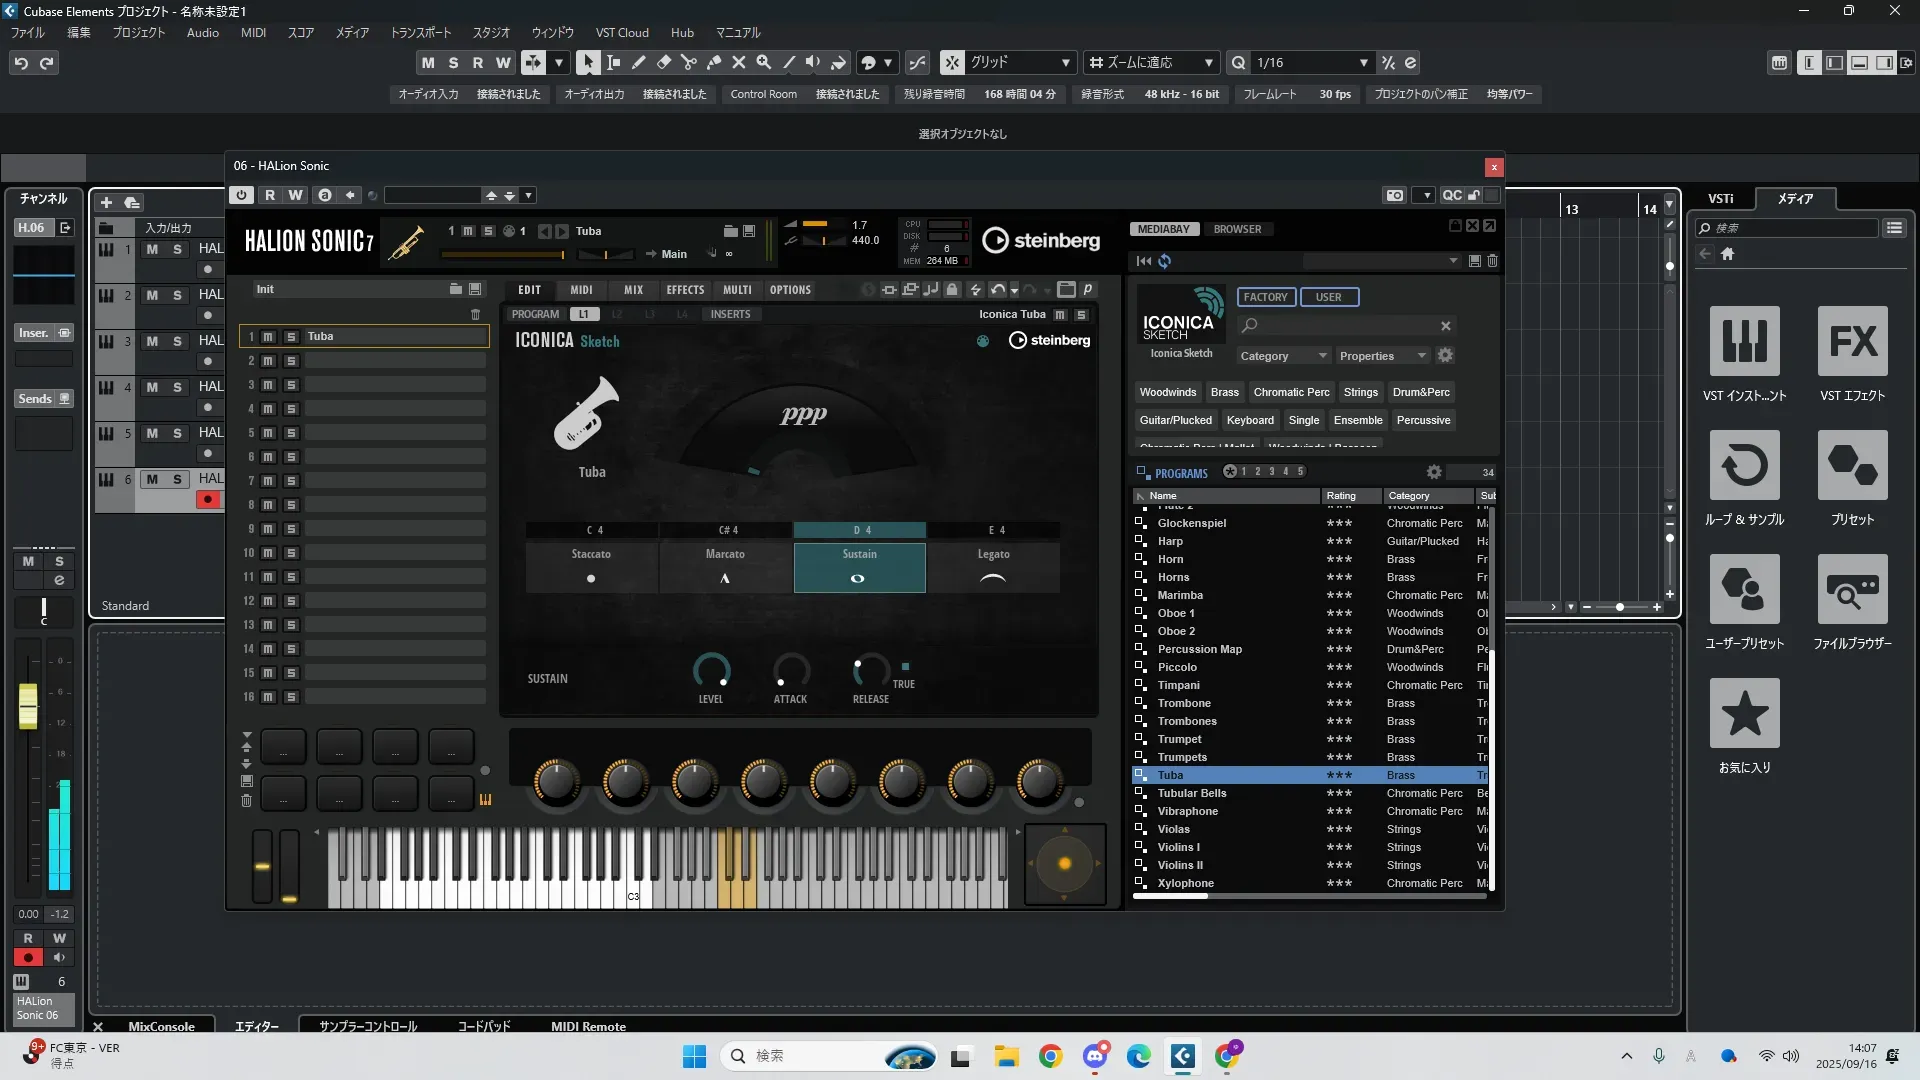This screenshot has height=1080, width=1920.
Task: Open the VST Effects media tile
Action: [x=1852, y=342]
